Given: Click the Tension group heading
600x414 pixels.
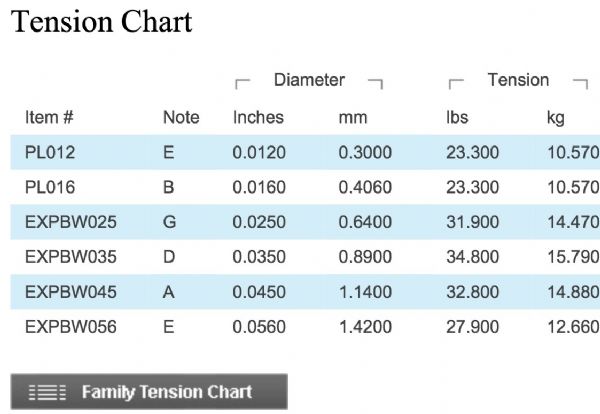Looking at the screenshot, I should pos(518,80).
